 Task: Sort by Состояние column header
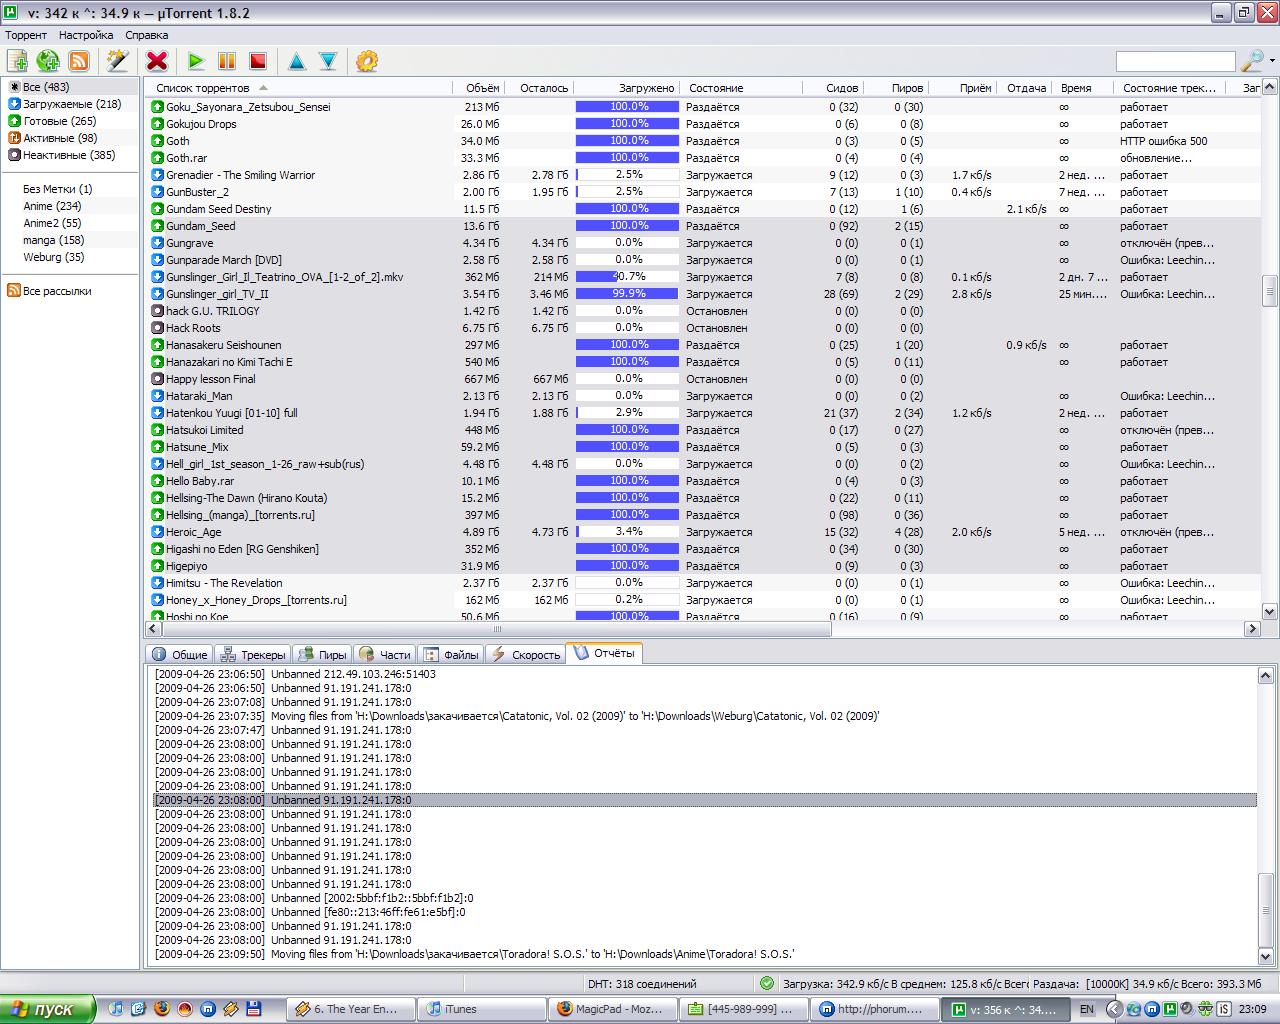(x=743, y=88)
